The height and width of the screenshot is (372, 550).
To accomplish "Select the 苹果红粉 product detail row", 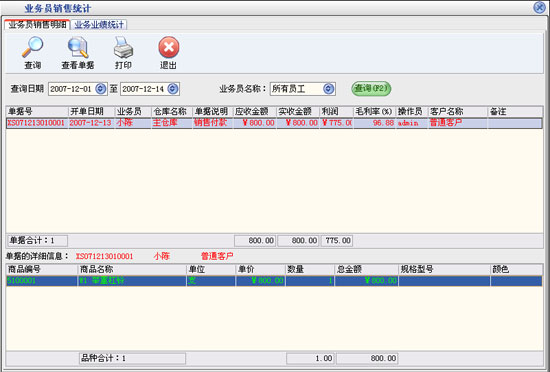I will point(274,281).
